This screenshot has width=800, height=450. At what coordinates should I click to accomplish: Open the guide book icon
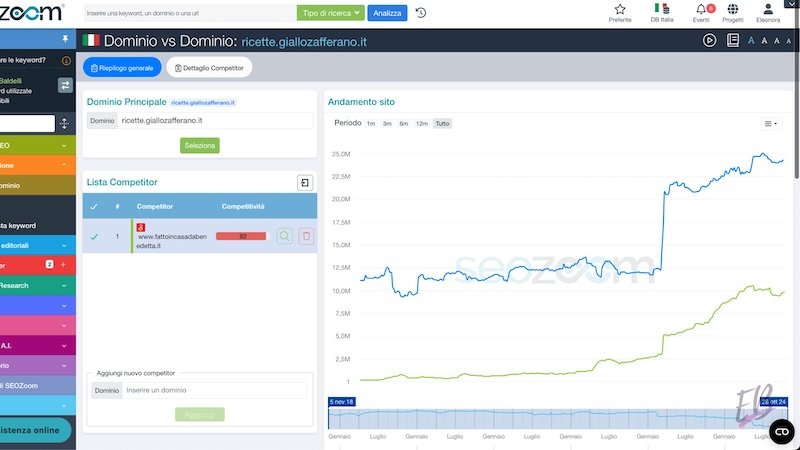click(733, 40)
